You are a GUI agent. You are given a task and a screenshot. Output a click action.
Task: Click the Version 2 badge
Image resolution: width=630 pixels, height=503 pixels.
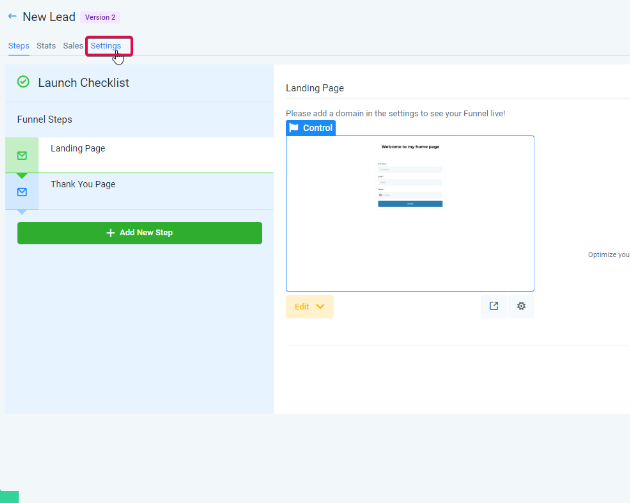click(100, 17)
